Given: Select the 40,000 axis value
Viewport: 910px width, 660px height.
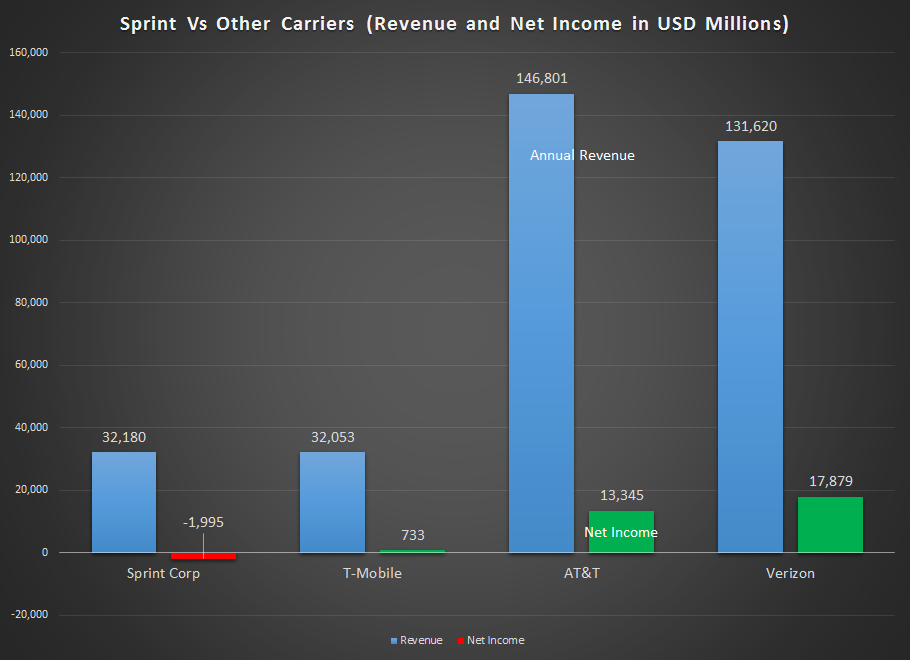Looking at the screenshot, I should (31, 427).
